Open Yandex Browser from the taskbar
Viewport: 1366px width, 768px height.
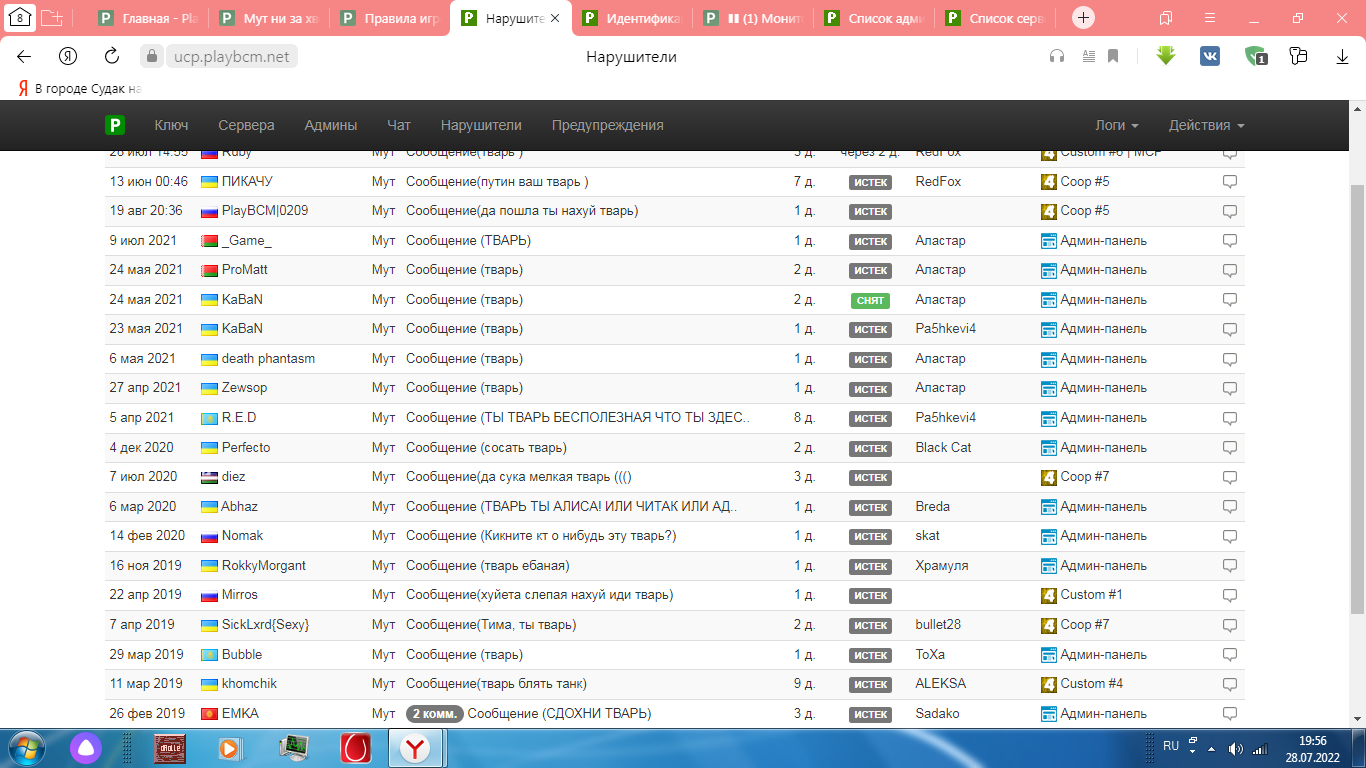[x=417, y=748]
